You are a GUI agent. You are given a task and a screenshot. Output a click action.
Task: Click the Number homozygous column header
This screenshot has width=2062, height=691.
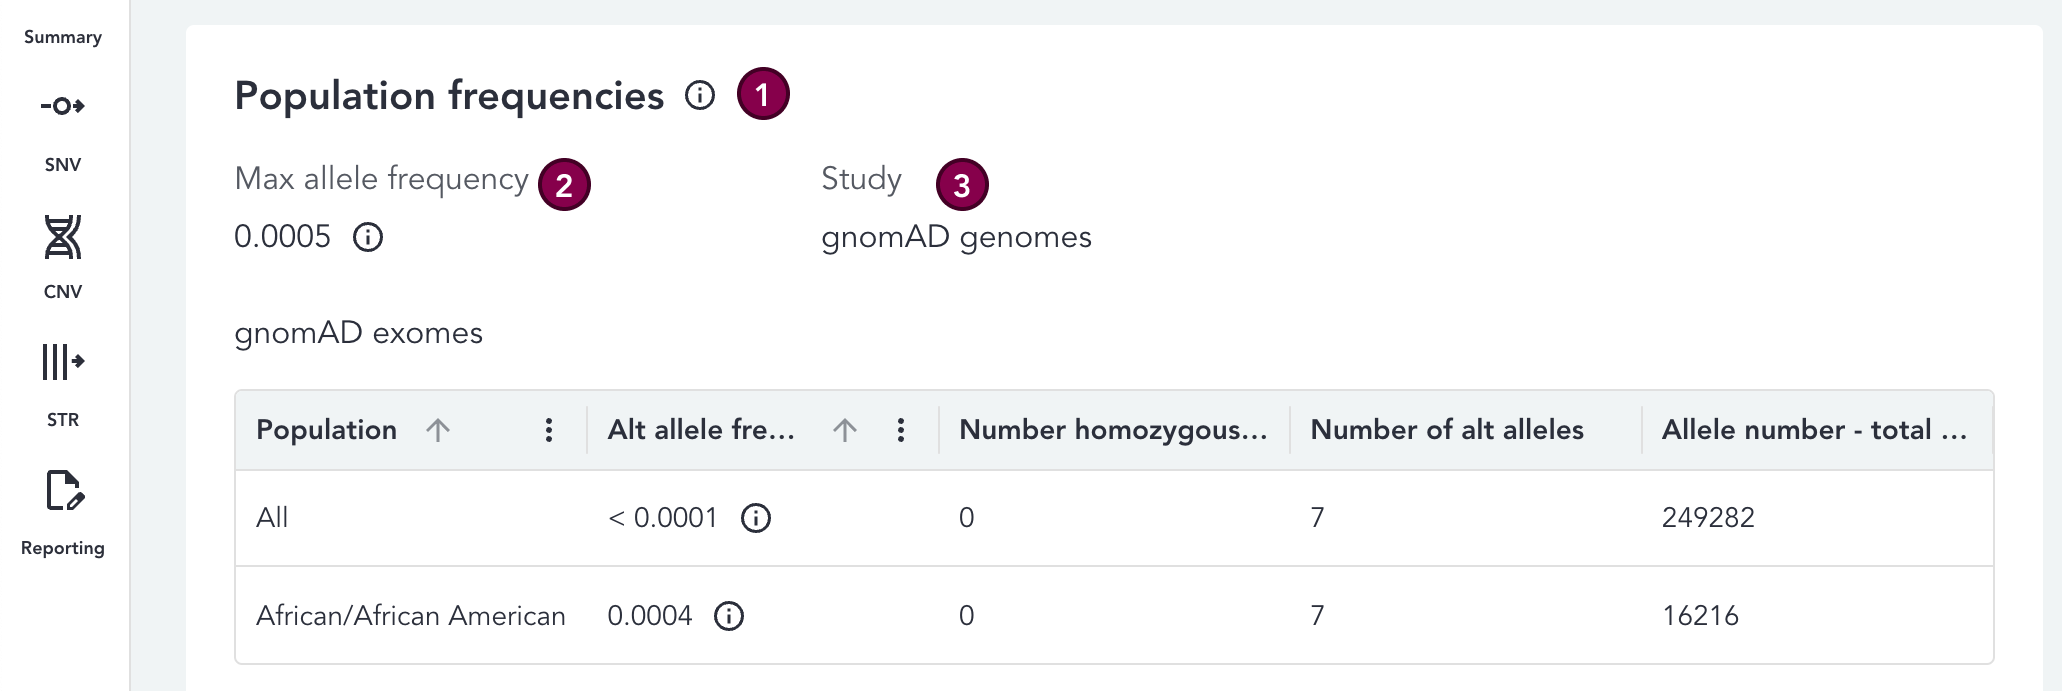[1112, 430]
